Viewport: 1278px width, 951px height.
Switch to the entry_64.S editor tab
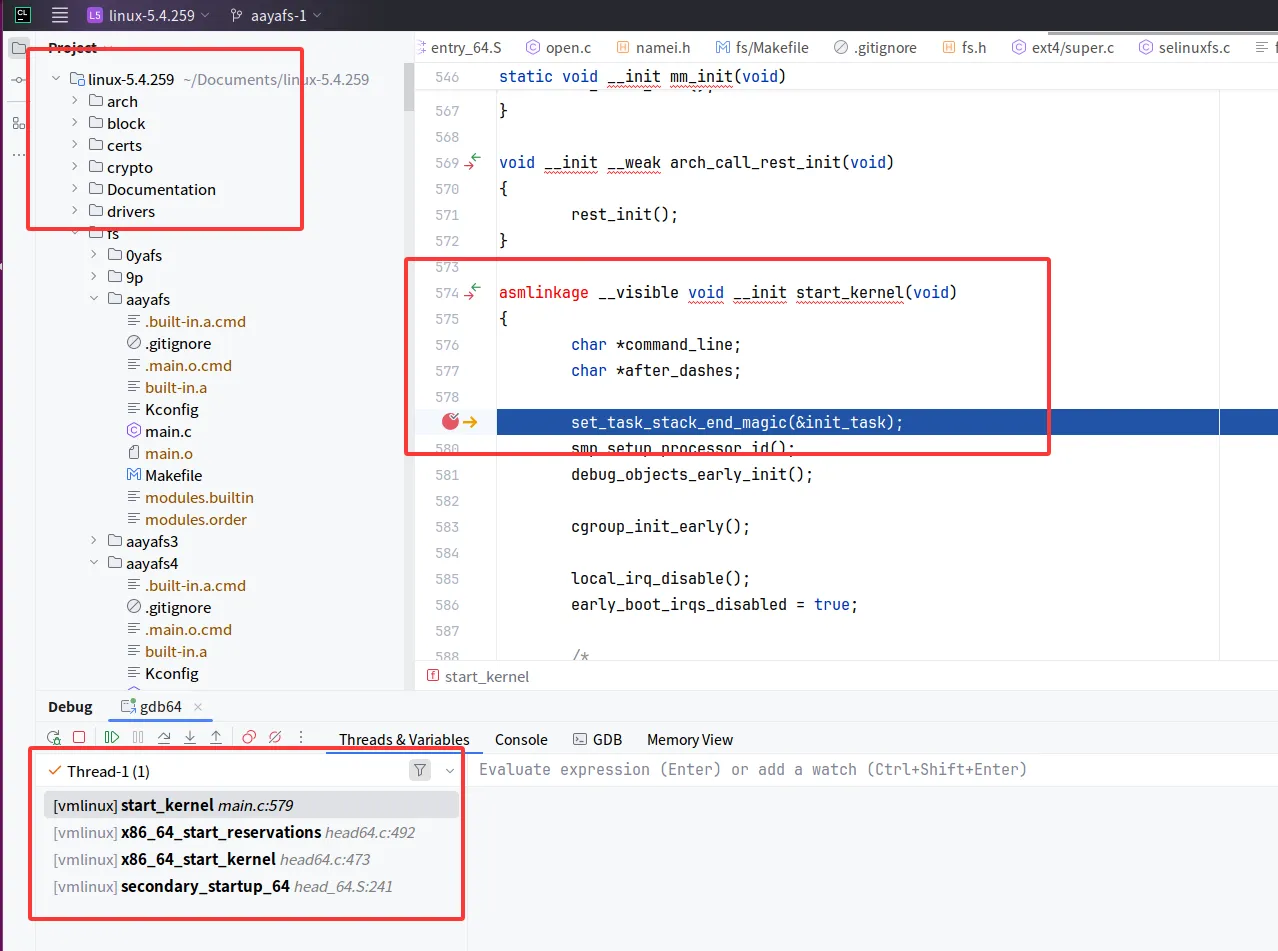(465, 47)
